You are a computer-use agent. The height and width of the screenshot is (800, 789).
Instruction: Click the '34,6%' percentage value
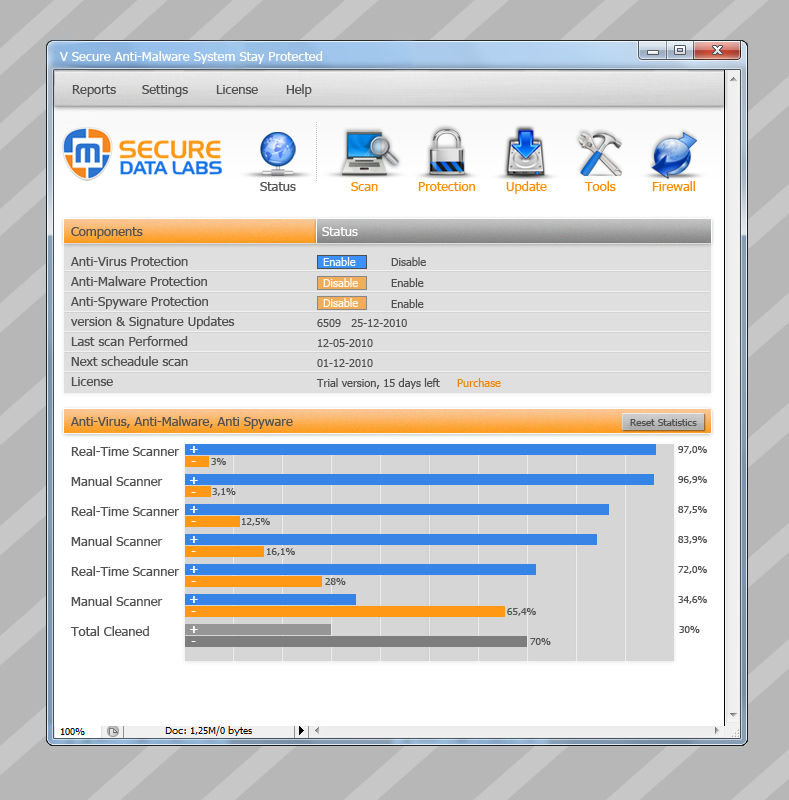pos(692,599)
